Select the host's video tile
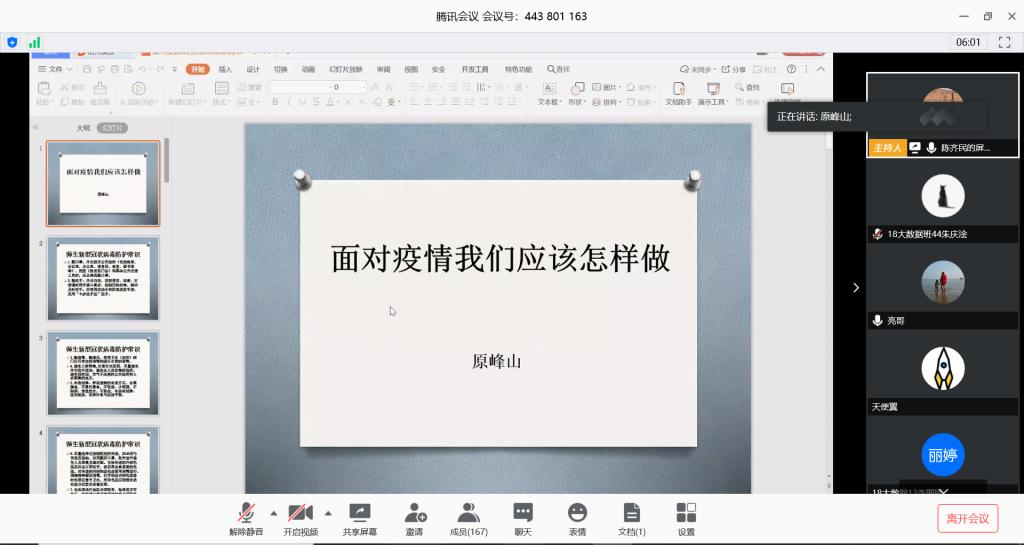The height and width of the screenshot is (545, 1024). [x=942, y=114]
